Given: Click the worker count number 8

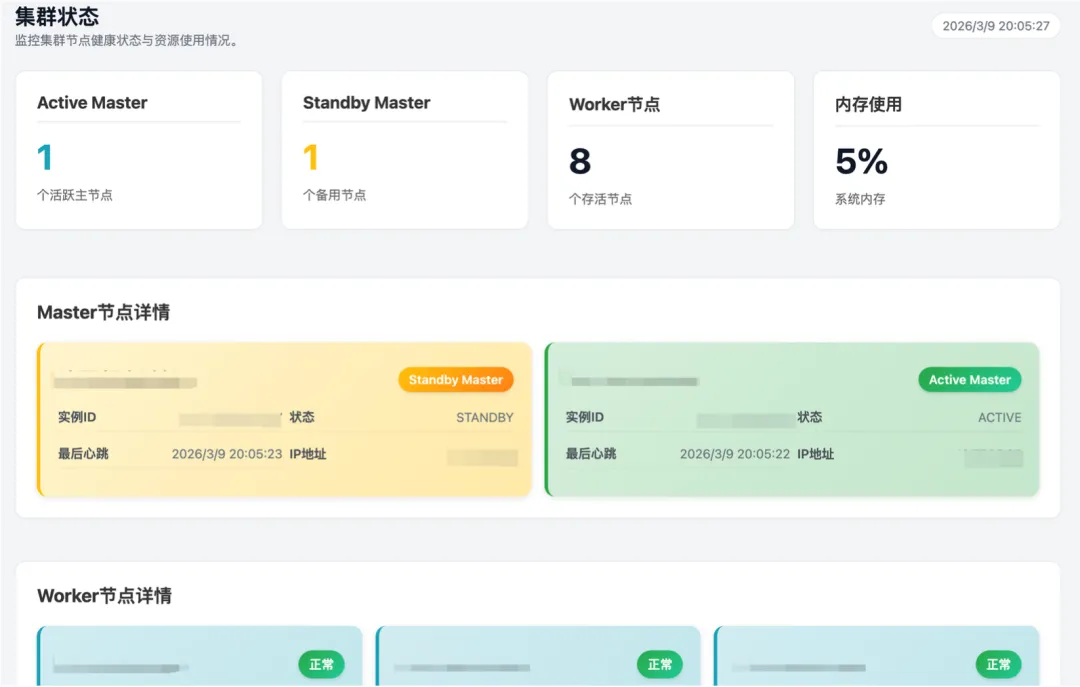Looking at the screenshot, I should pyautogui.click(x=580, y=161).
